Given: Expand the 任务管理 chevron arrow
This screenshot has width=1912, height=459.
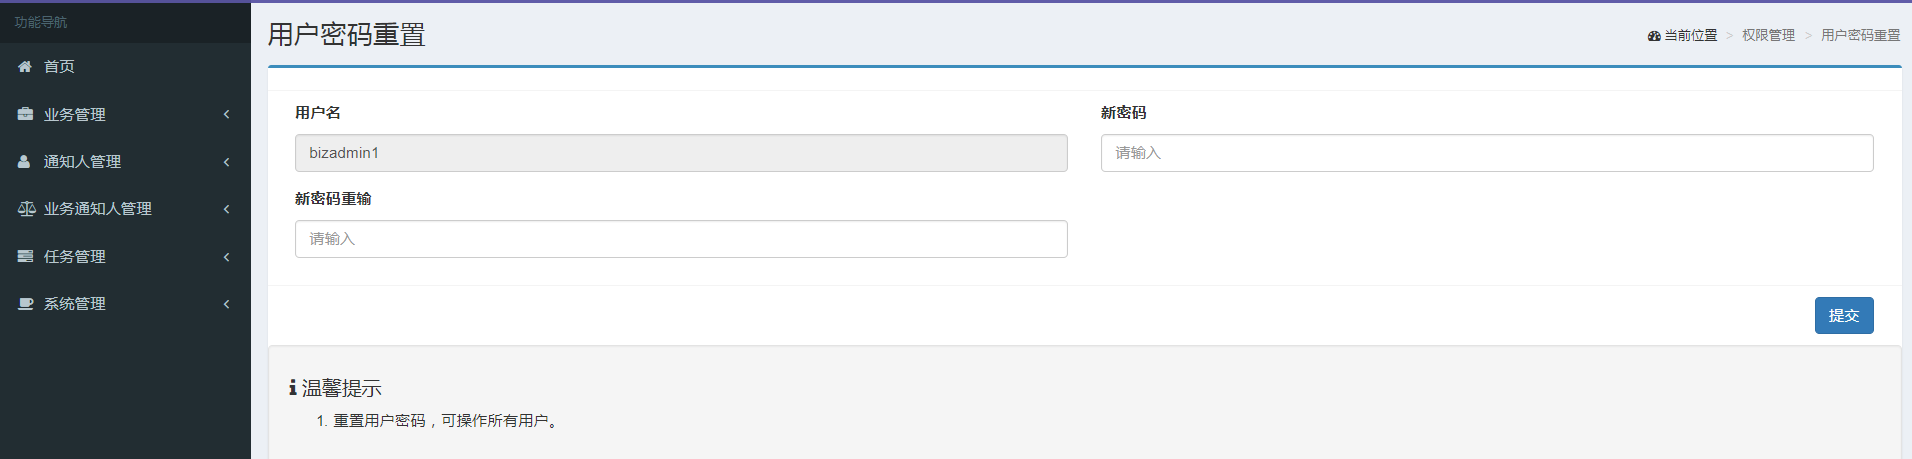Looking at the screenshot, I should click(227, 256).
